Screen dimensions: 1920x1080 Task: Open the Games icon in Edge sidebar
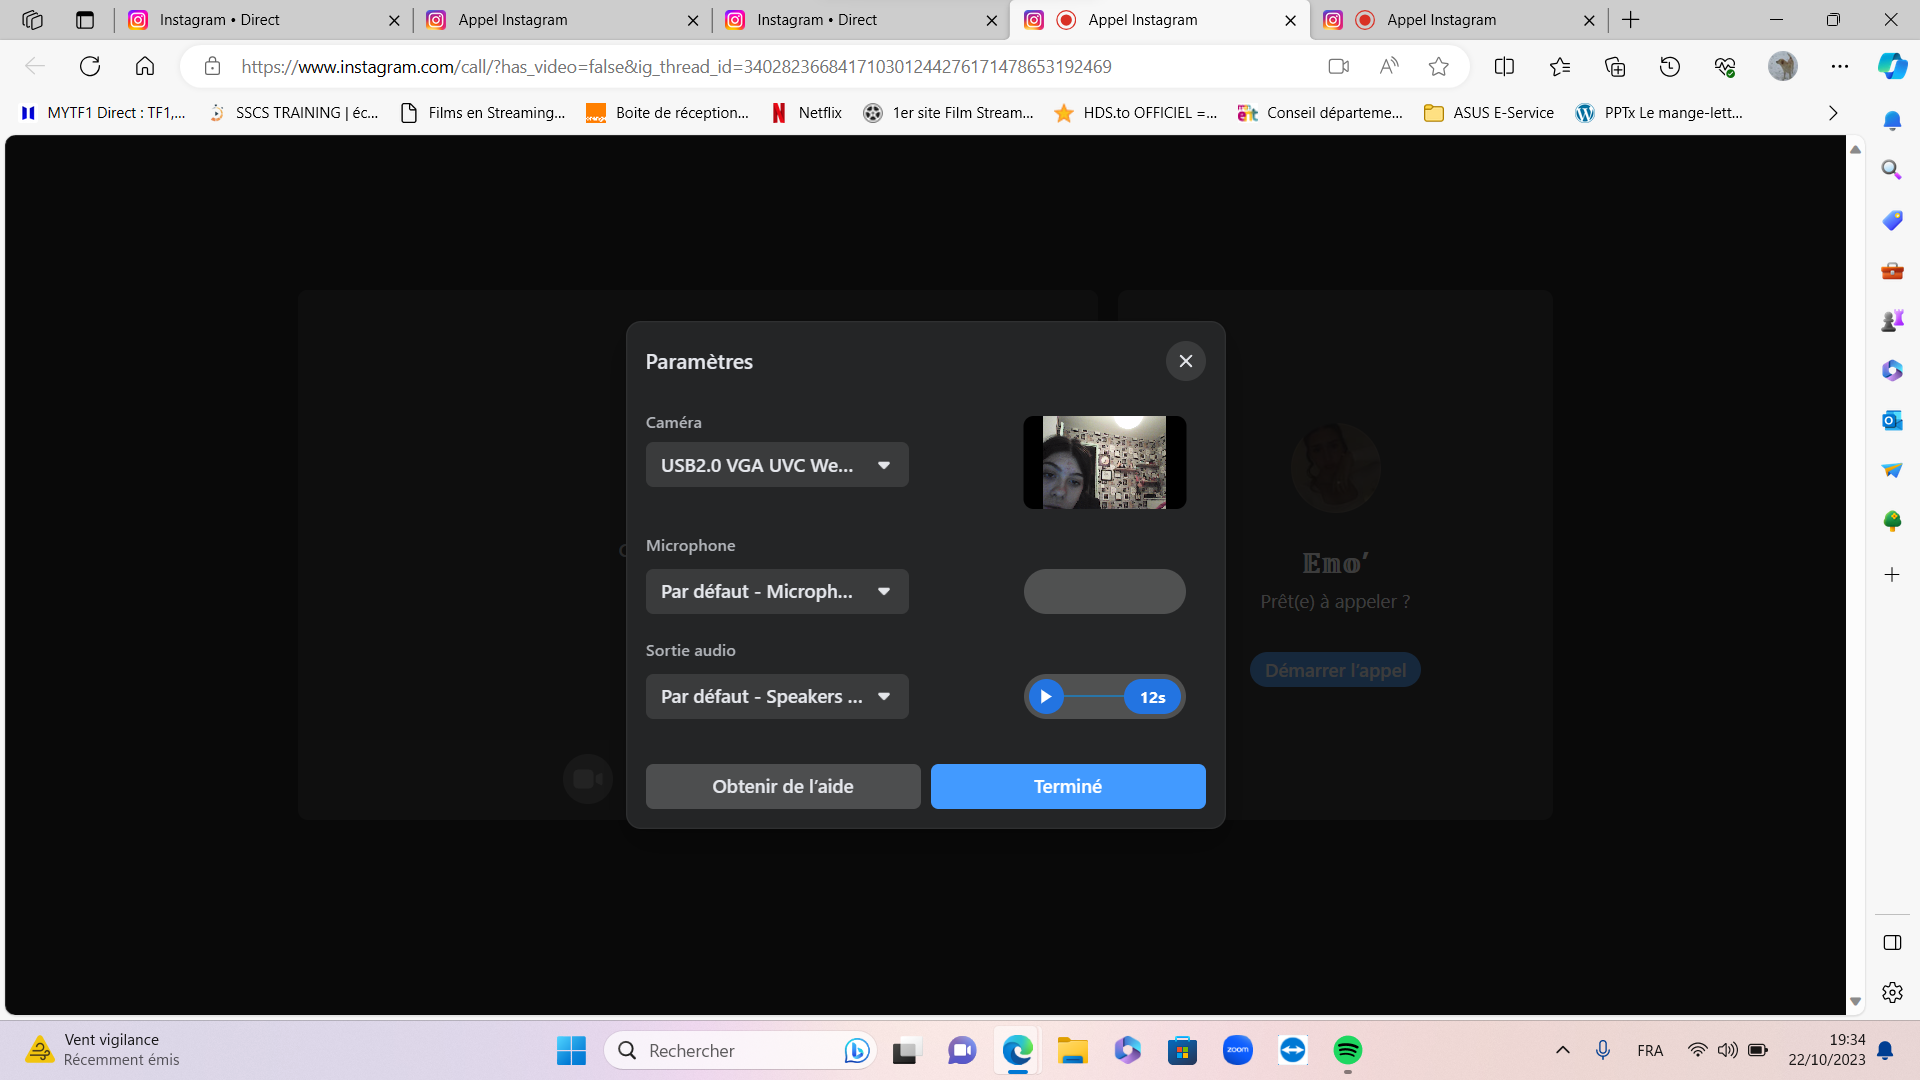tap(1891, 320)
